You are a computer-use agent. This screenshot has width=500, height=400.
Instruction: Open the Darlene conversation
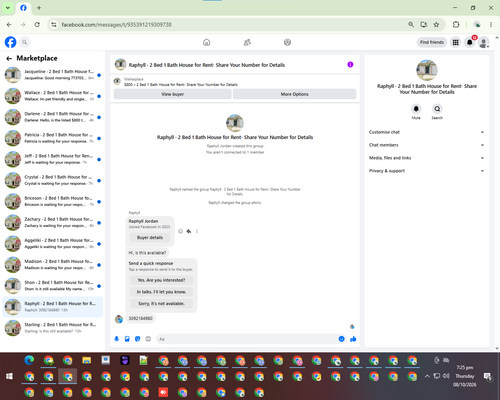point(53,117)
